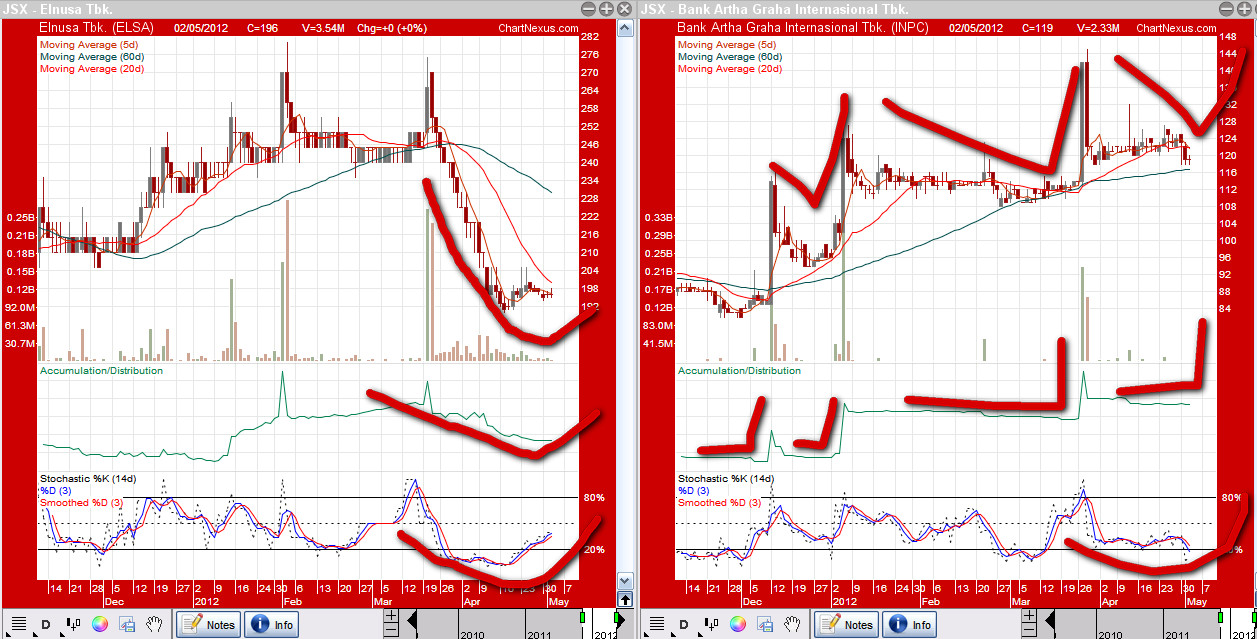The image size is (1257, 639).
Task: Open Info in the ELSA chart window
Action: coord(272,625)
